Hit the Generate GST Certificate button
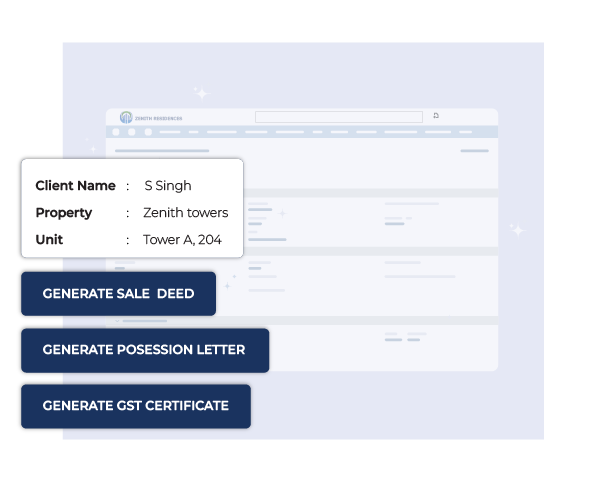The width and height of the screenshot is (606, 483). (x=135, y=406)
